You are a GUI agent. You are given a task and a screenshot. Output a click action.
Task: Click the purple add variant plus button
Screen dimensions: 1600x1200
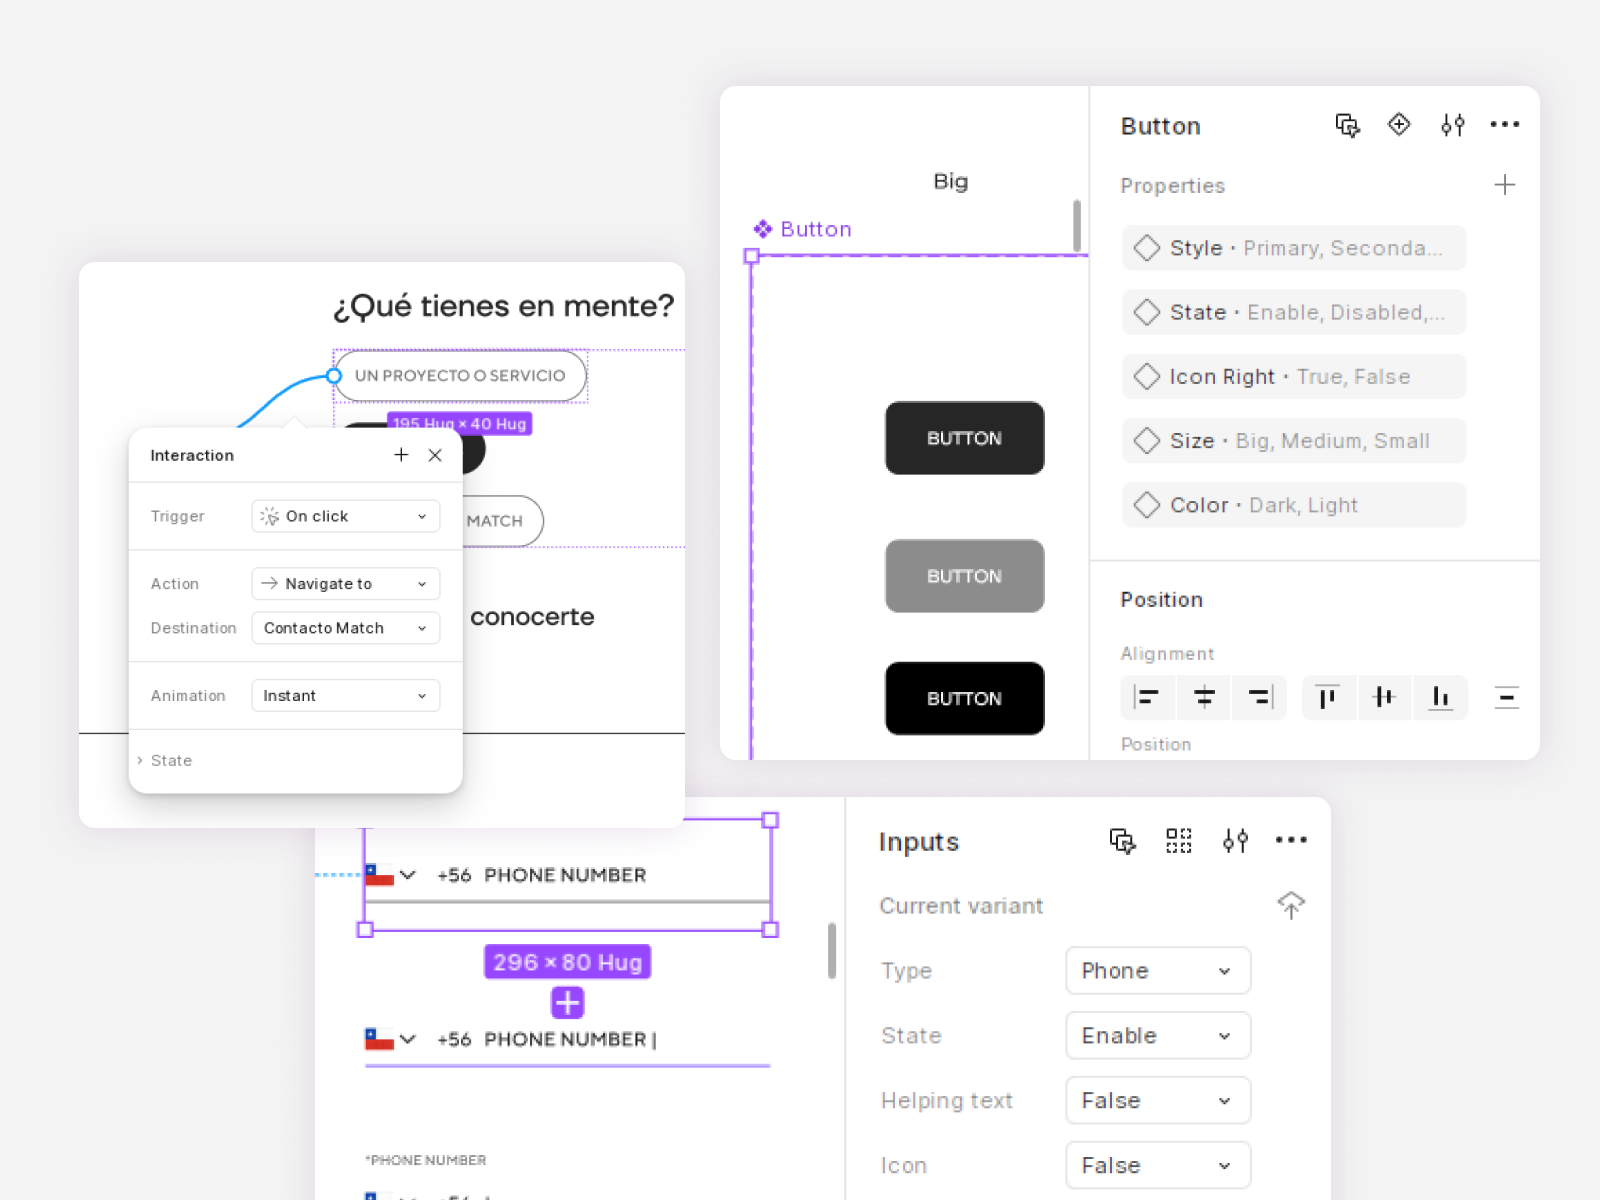pyautogui.click(x=567, y=1002)
